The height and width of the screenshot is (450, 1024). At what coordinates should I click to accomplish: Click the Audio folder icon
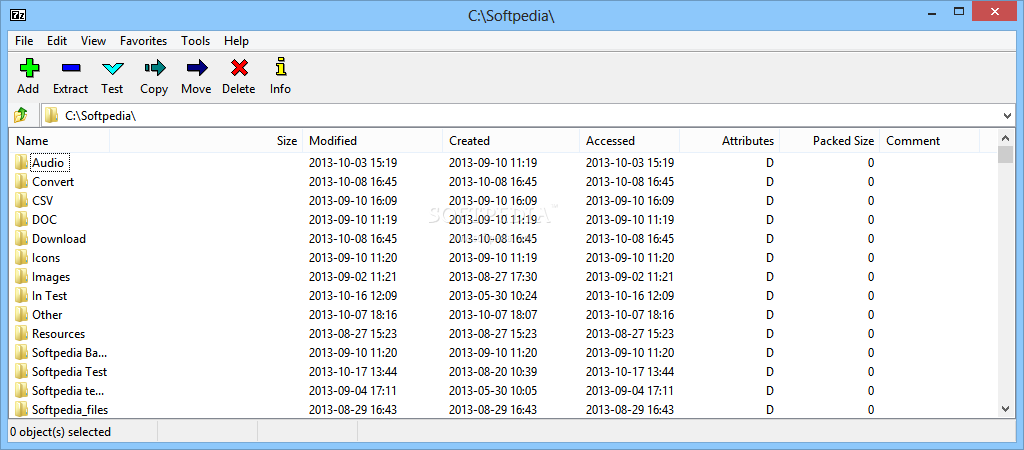pos(22,163)
